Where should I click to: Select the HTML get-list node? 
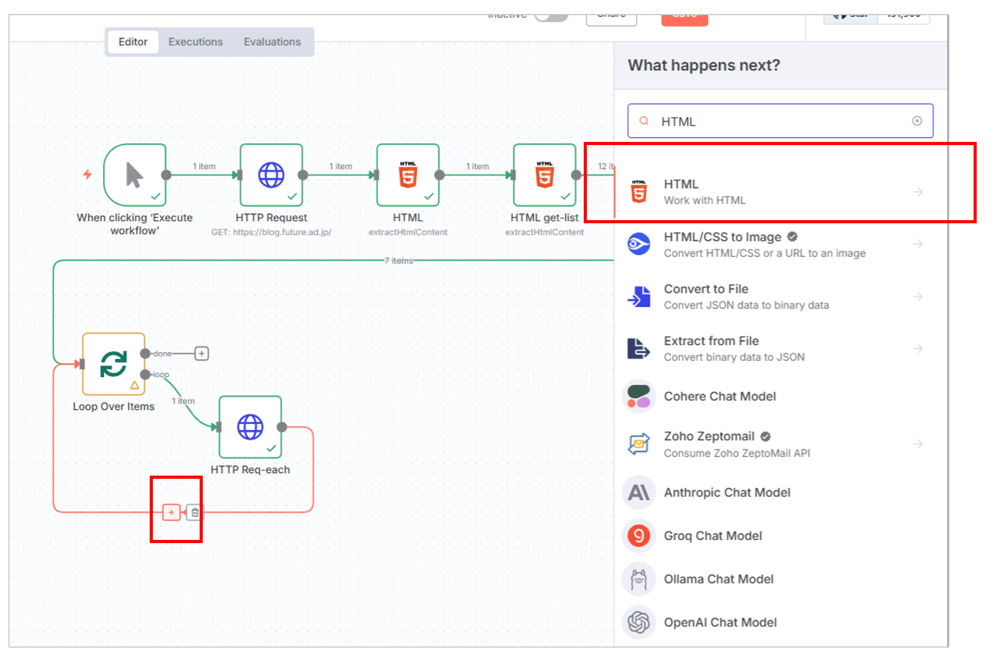(x=545, y=175)
